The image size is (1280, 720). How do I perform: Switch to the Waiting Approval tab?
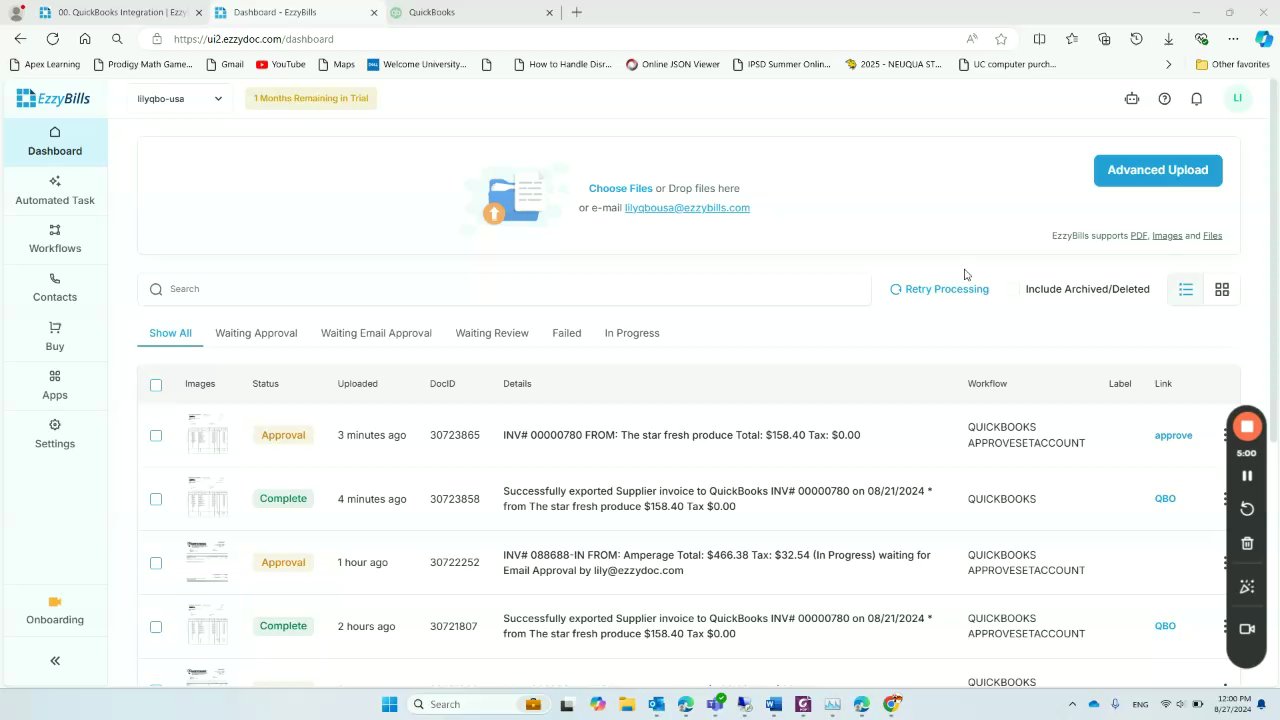(256, 333)
